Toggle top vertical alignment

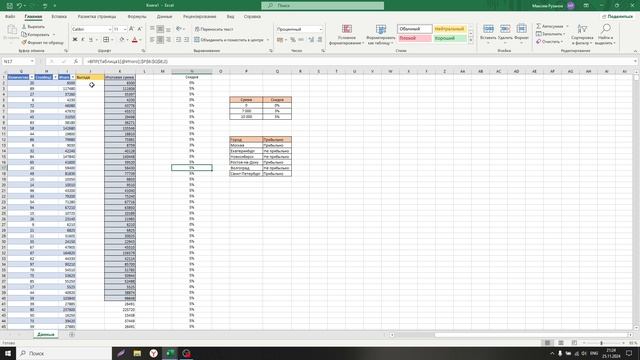click(x=152, y=29)
